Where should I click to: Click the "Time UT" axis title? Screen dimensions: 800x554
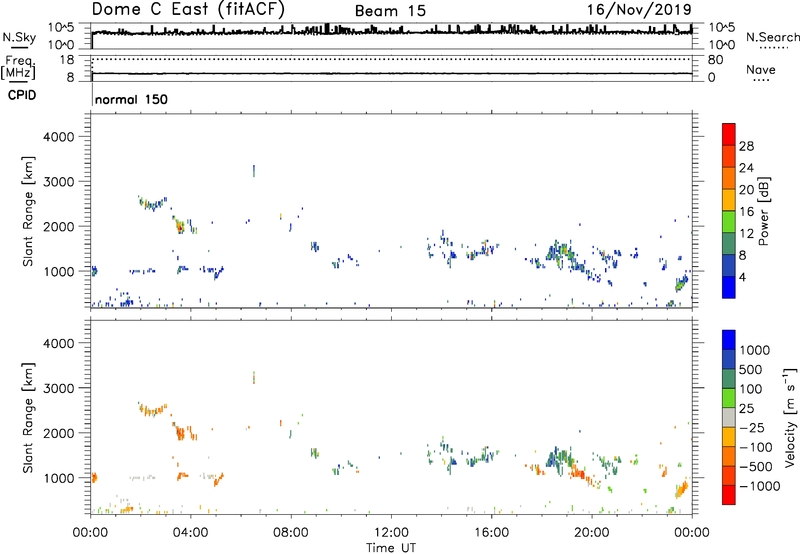click(391, 548)
